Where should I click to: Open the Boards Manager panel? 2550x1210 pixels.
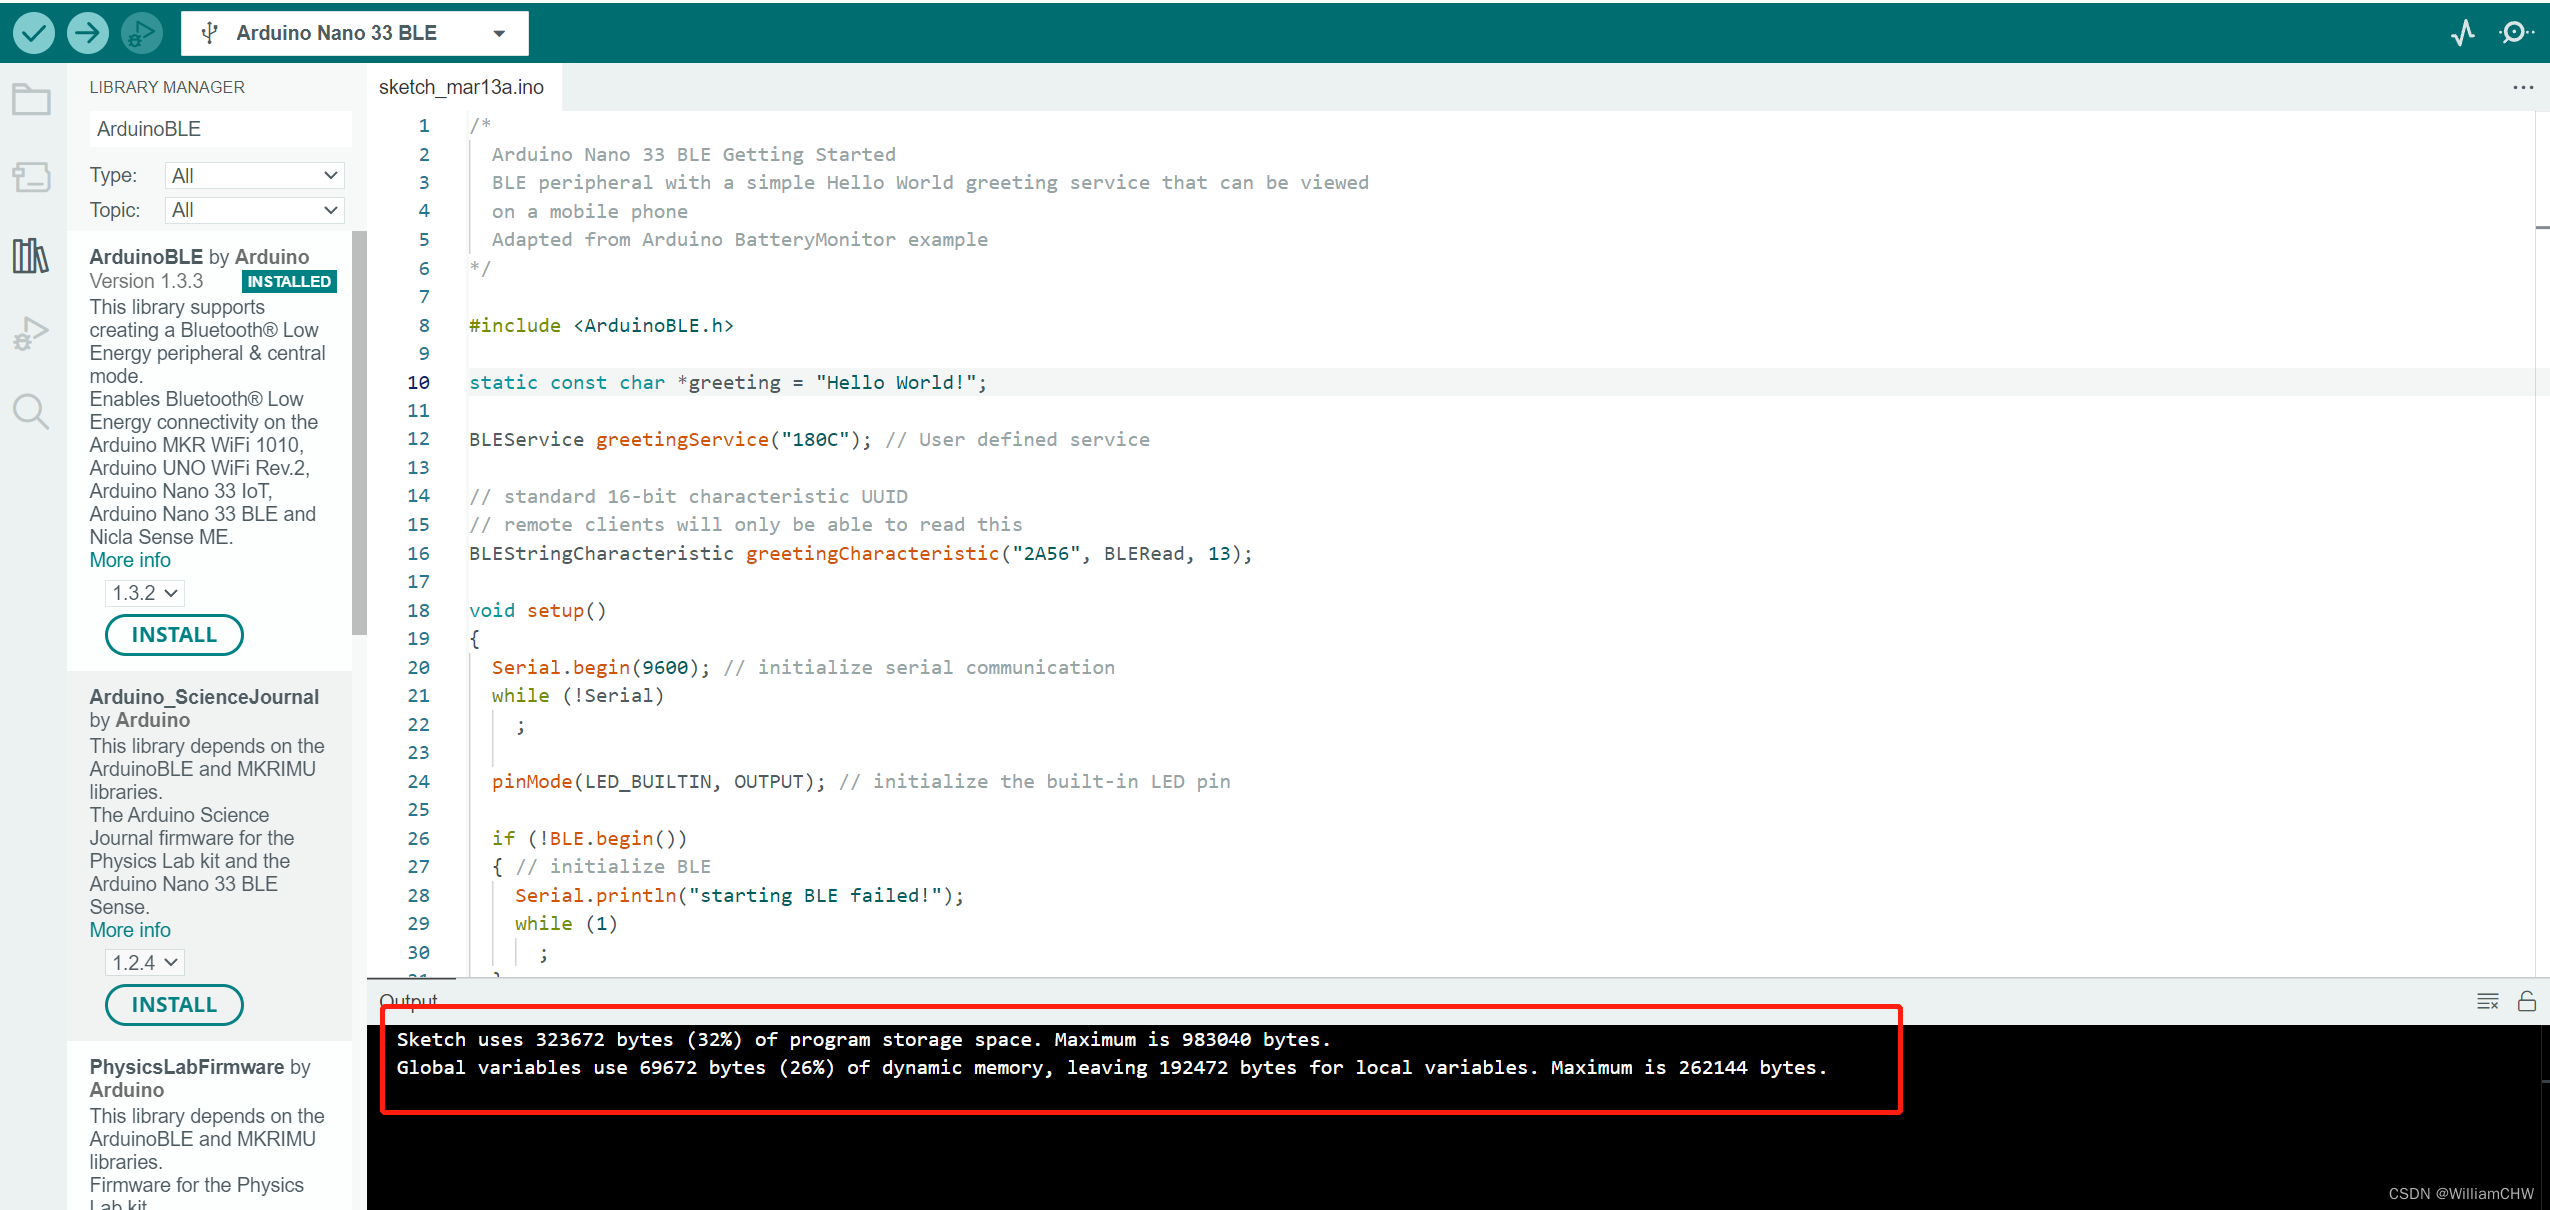30,177
